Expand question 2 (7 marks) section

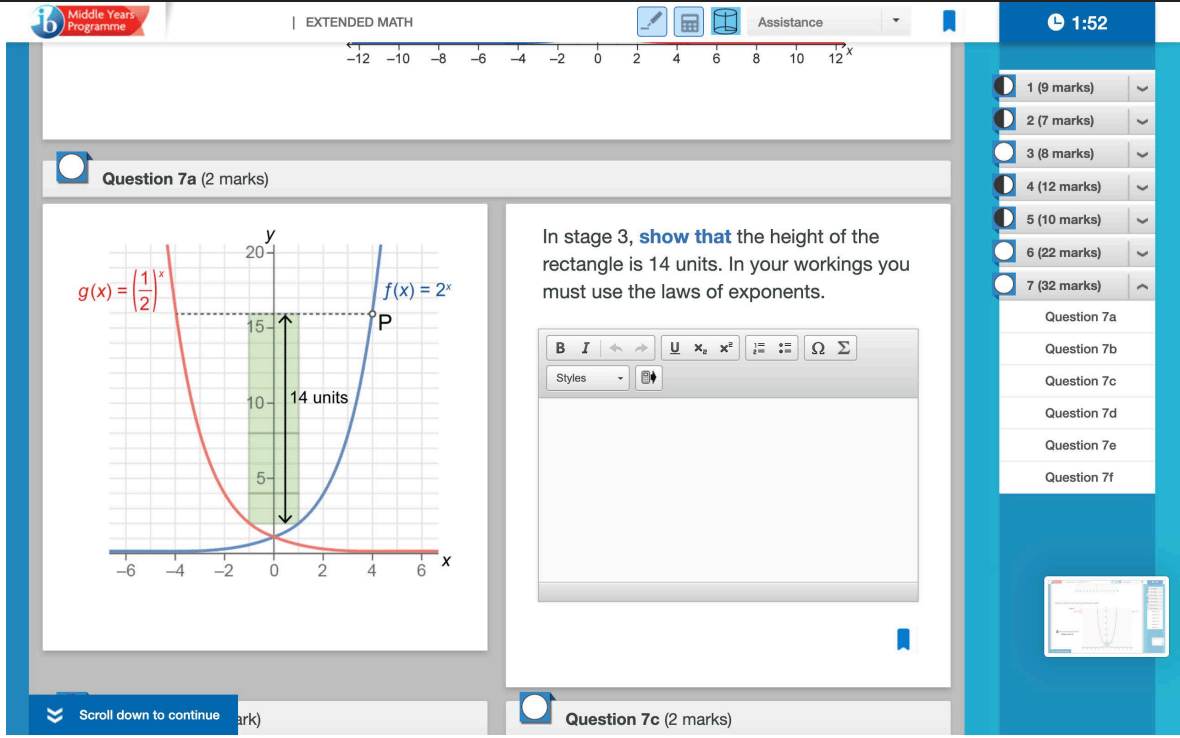click(1142, 121)
